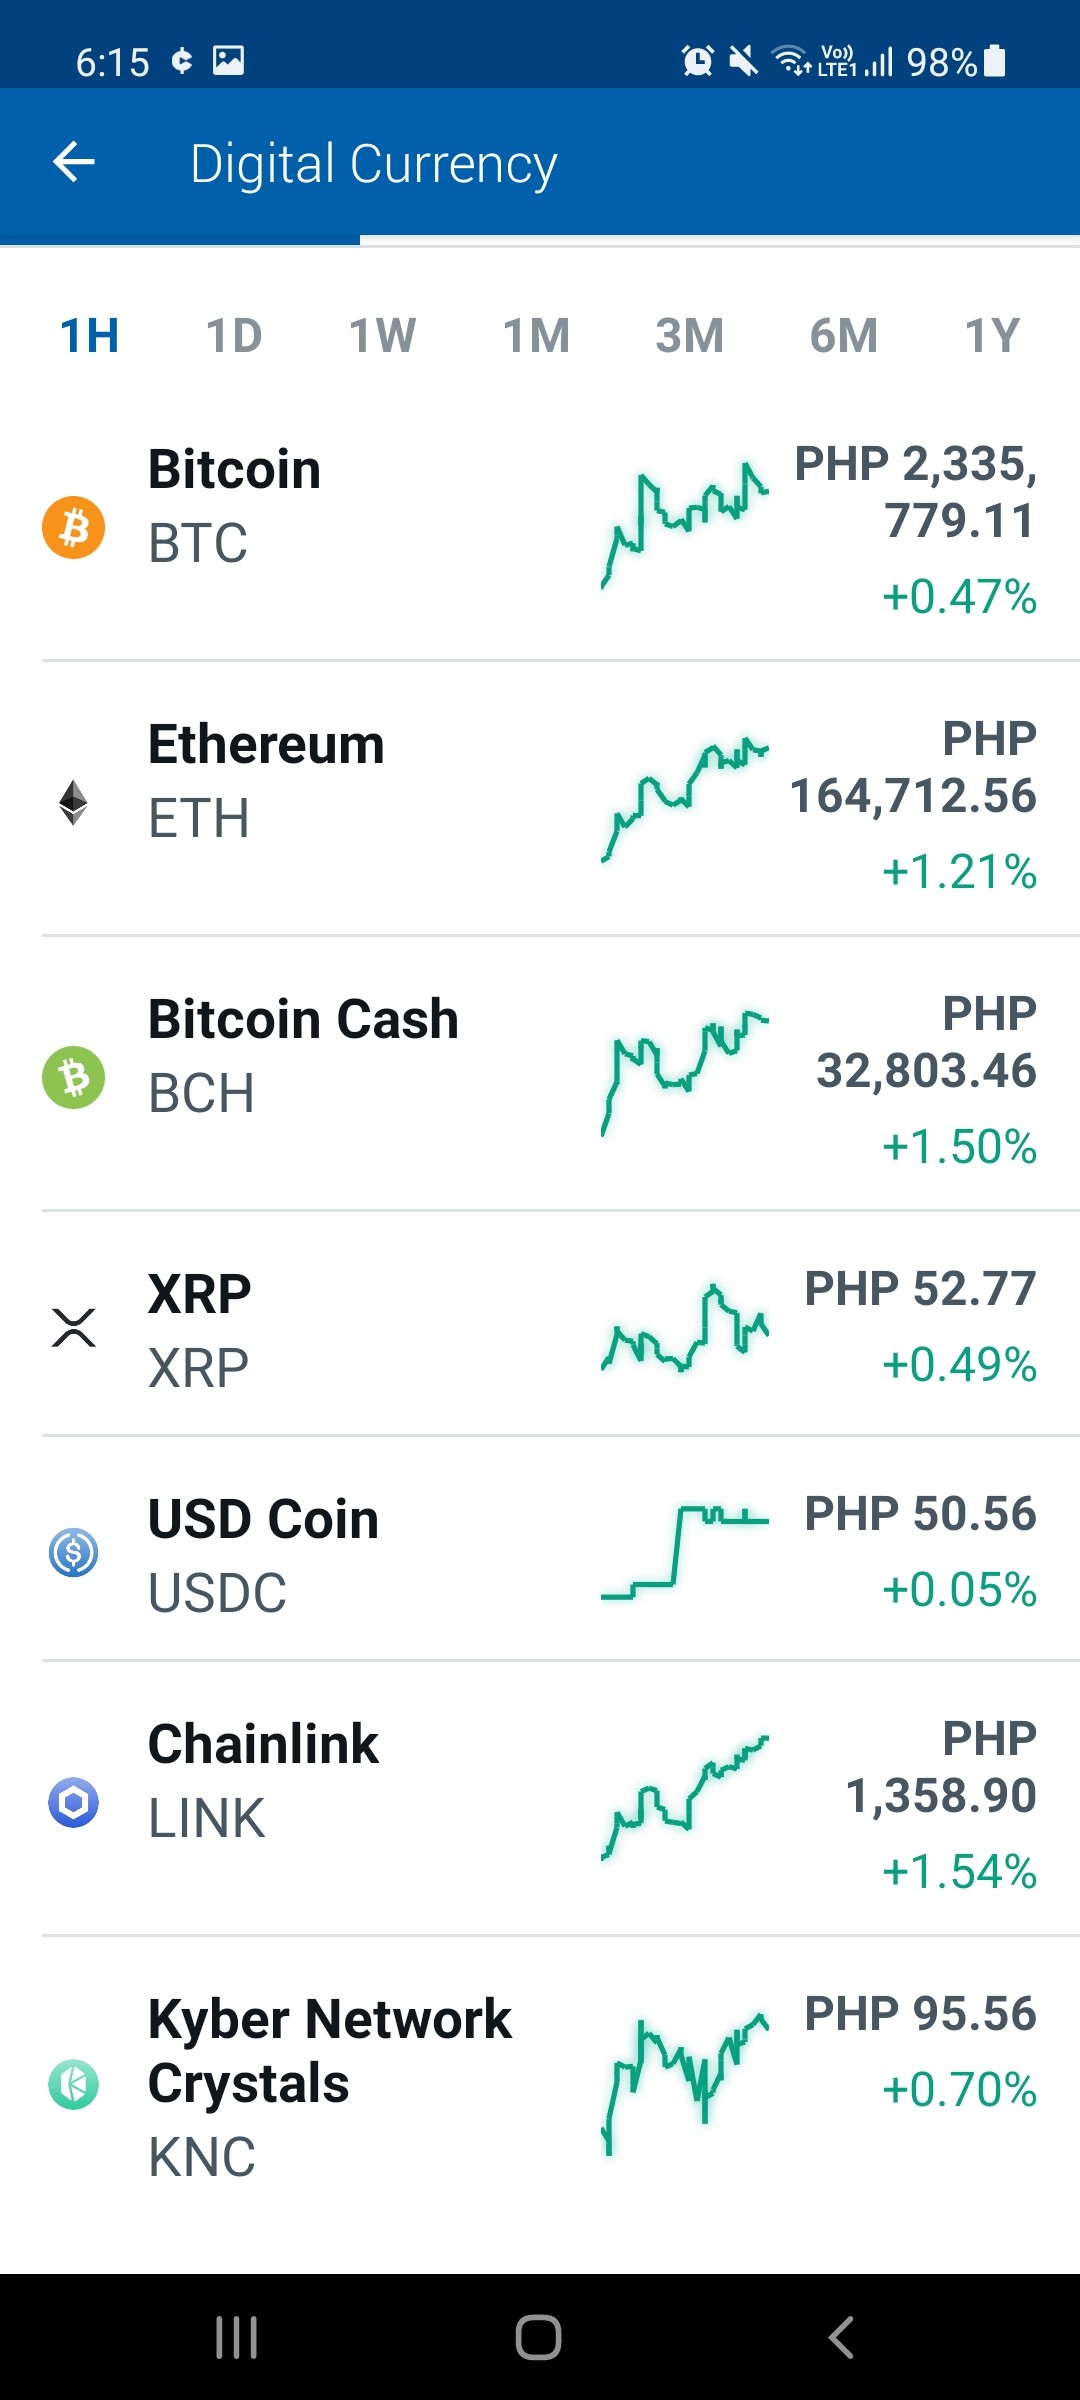The width and height of the screenshot is (1080, 2400).
Task: Tap the blue Chainlink hexagon icon
Action: pyautogui.click(x=73, y=1802)
